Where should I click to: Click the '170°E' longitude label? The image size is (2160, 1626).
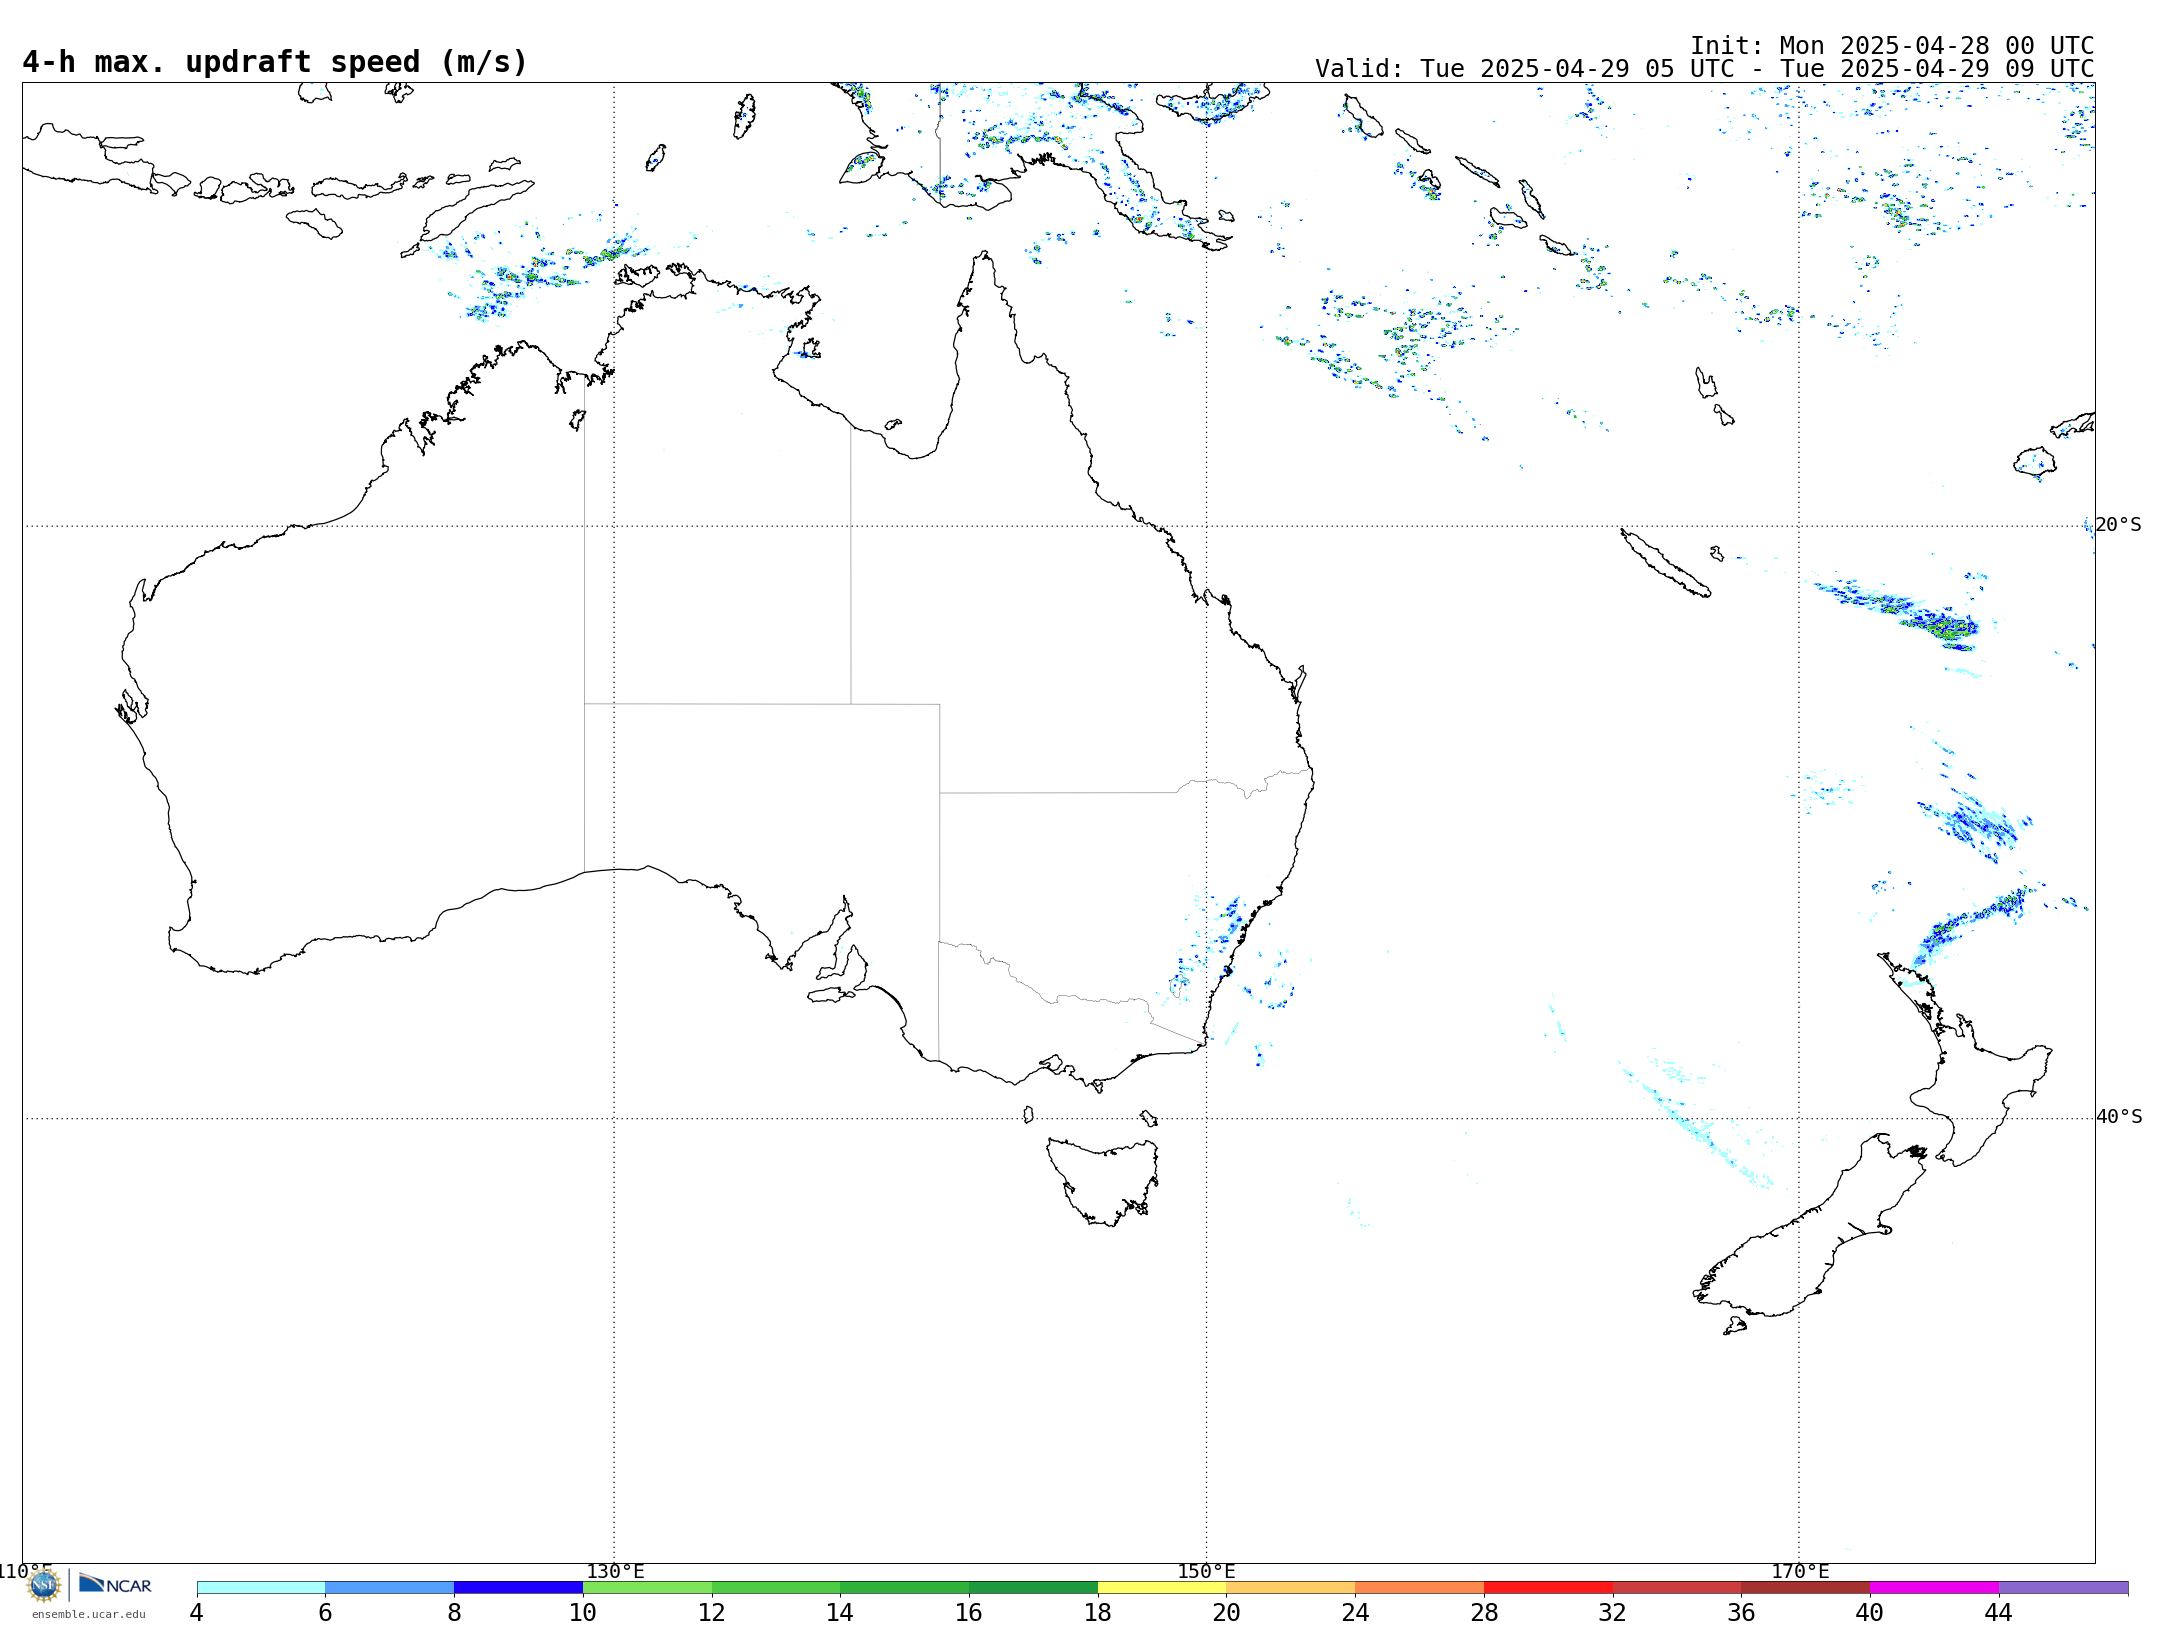(x=1800, y=1572)
